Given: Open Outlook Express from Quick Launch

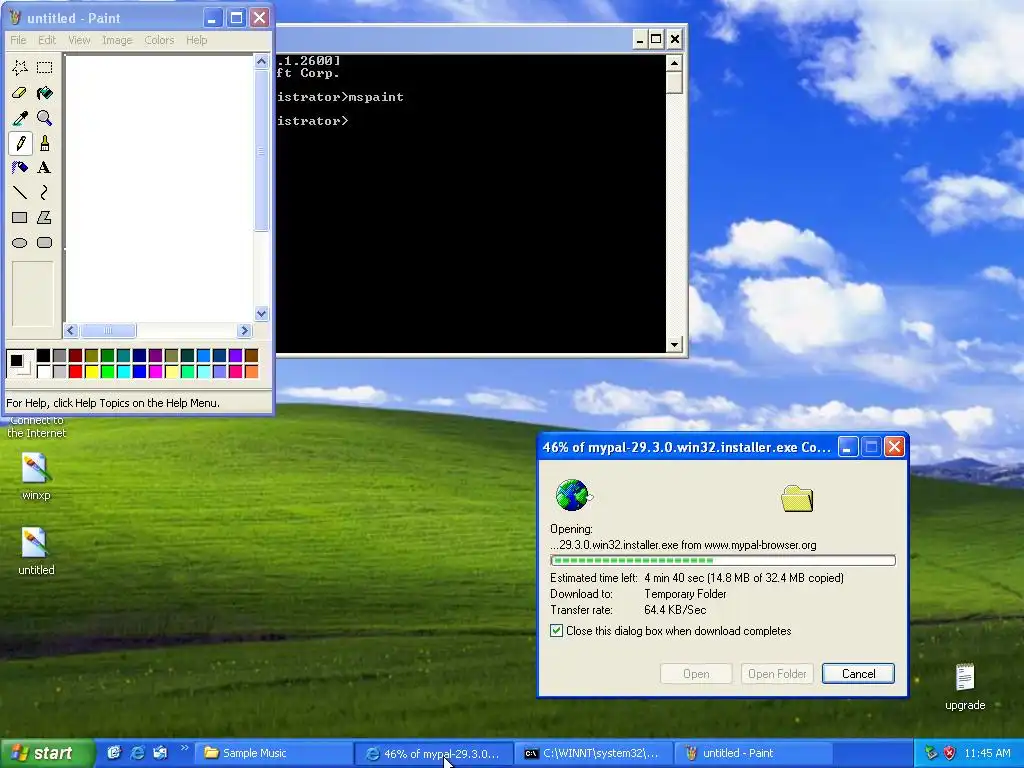Looking at the screenshot, I should [x=160, y=753].
